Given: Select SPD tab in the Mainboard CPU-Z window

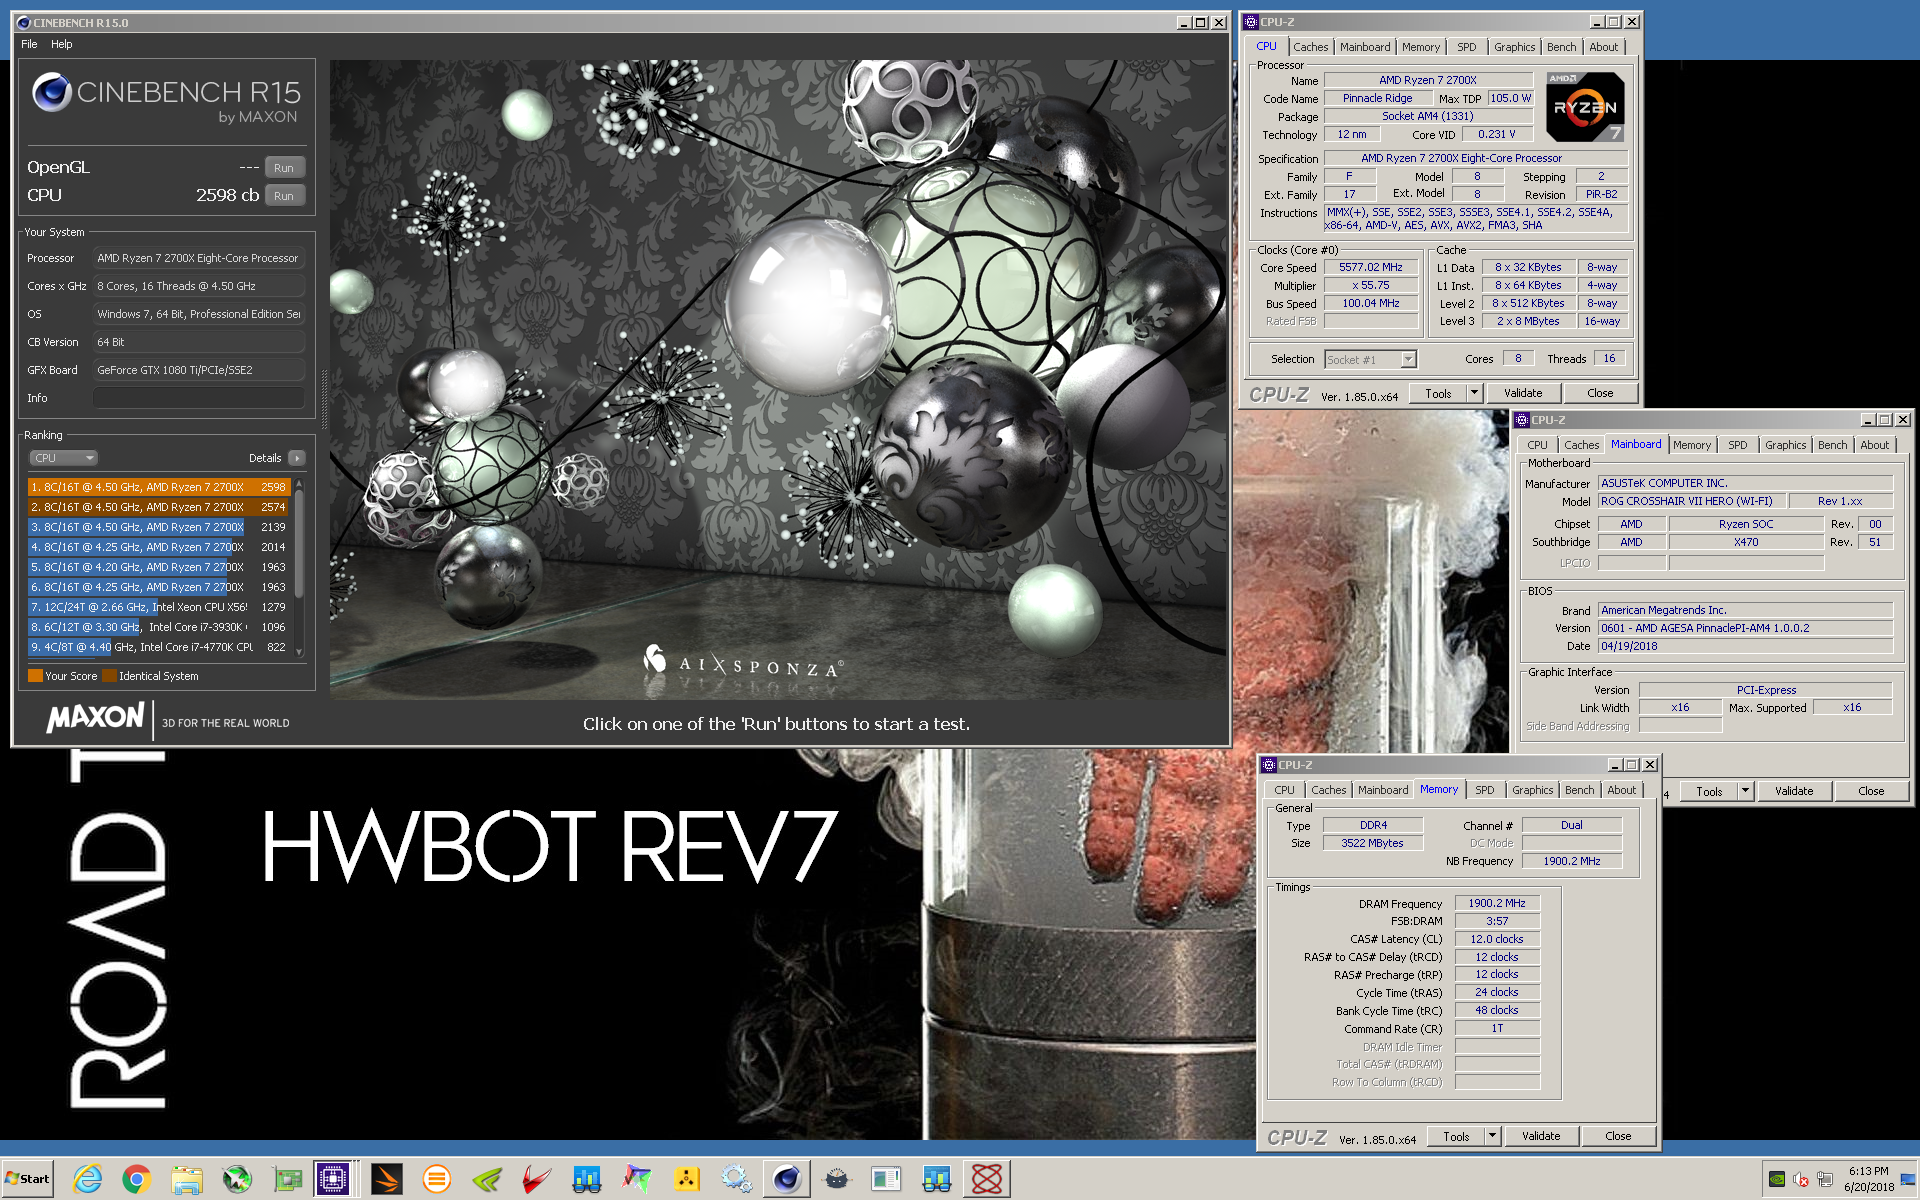Looking at the screenshot, I should [1738, 445].
